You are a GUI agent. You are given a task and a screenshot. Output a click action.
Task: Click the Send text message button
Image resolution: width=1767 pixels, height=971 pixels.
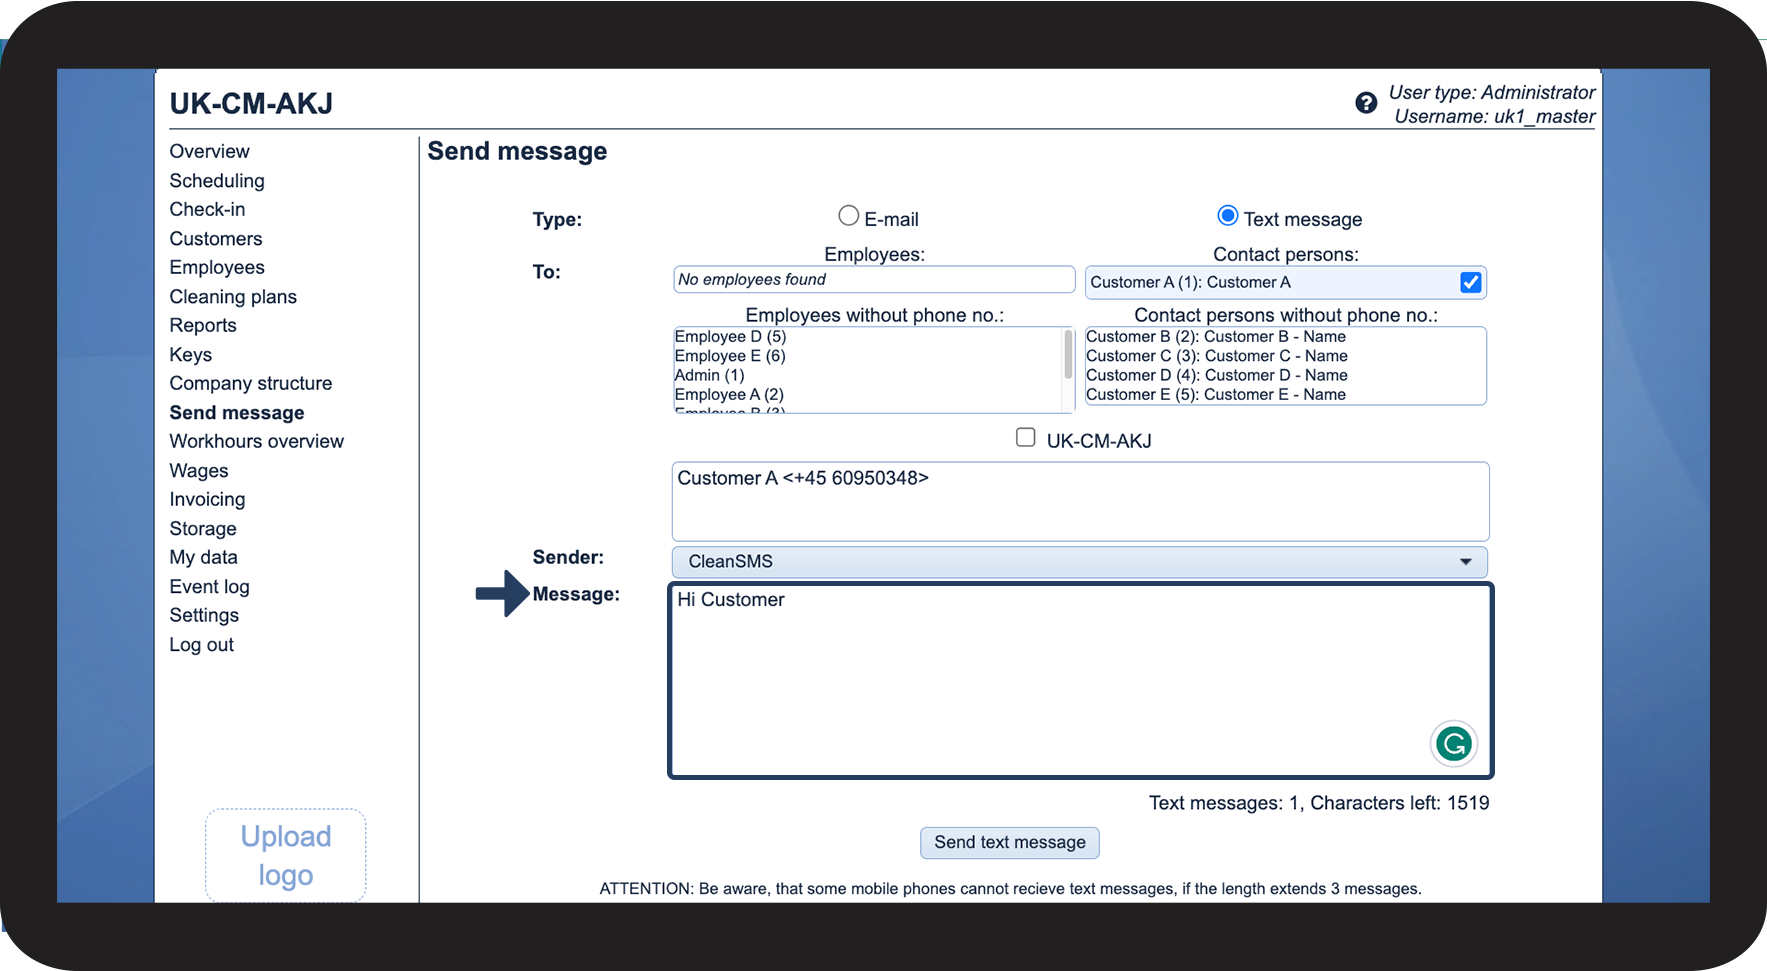point(1009,843)
